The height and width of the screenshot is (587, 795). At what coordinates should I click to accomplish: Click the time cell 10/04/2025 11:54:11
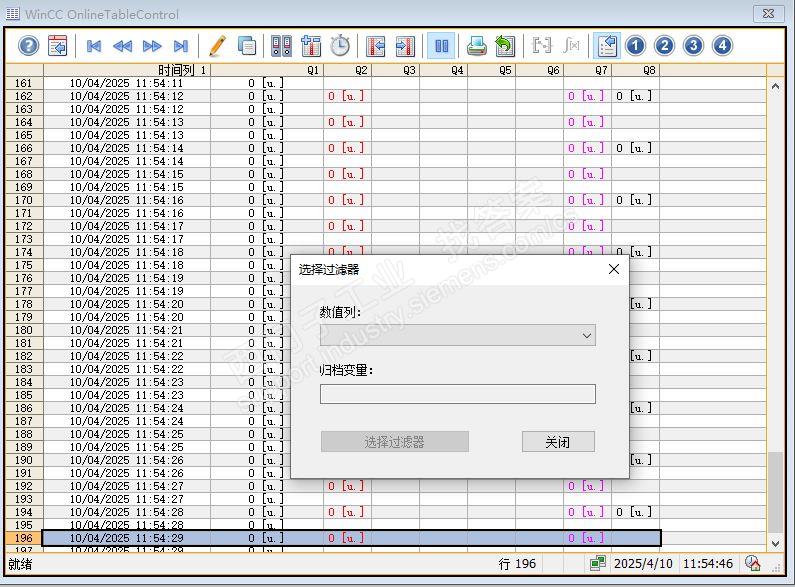coord(127,83)
